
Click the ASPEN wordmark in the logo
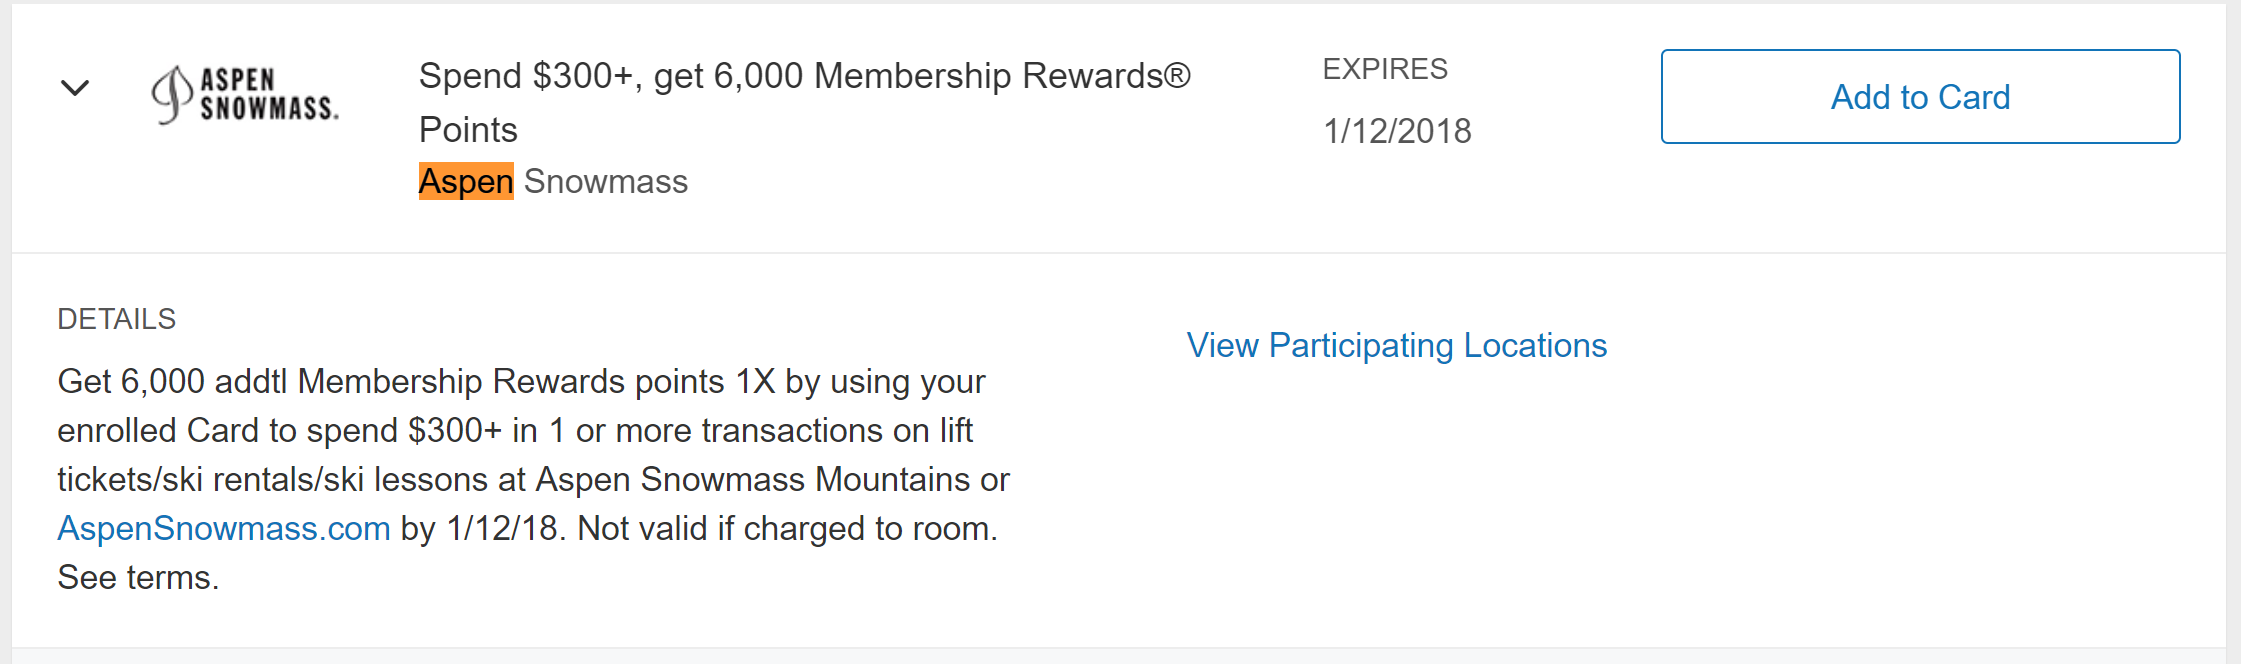click(238, 79)
